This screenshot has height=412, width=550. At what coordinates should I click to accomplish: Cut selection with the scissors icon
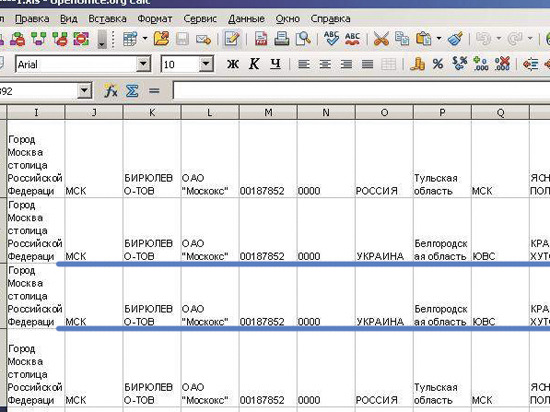381,39
